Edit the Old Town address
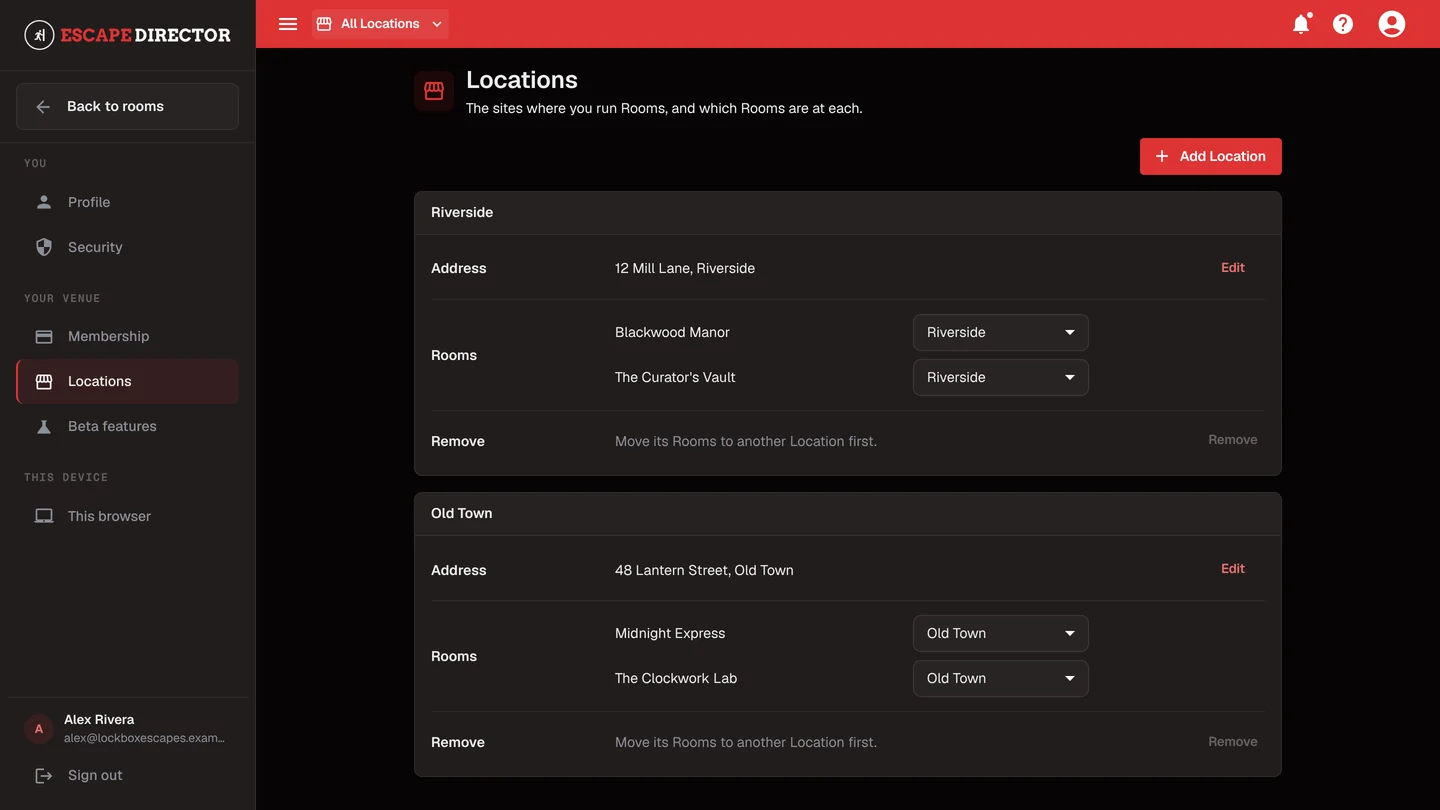This screenshot has width=1440, height=810. click(x=1232, y=568)
